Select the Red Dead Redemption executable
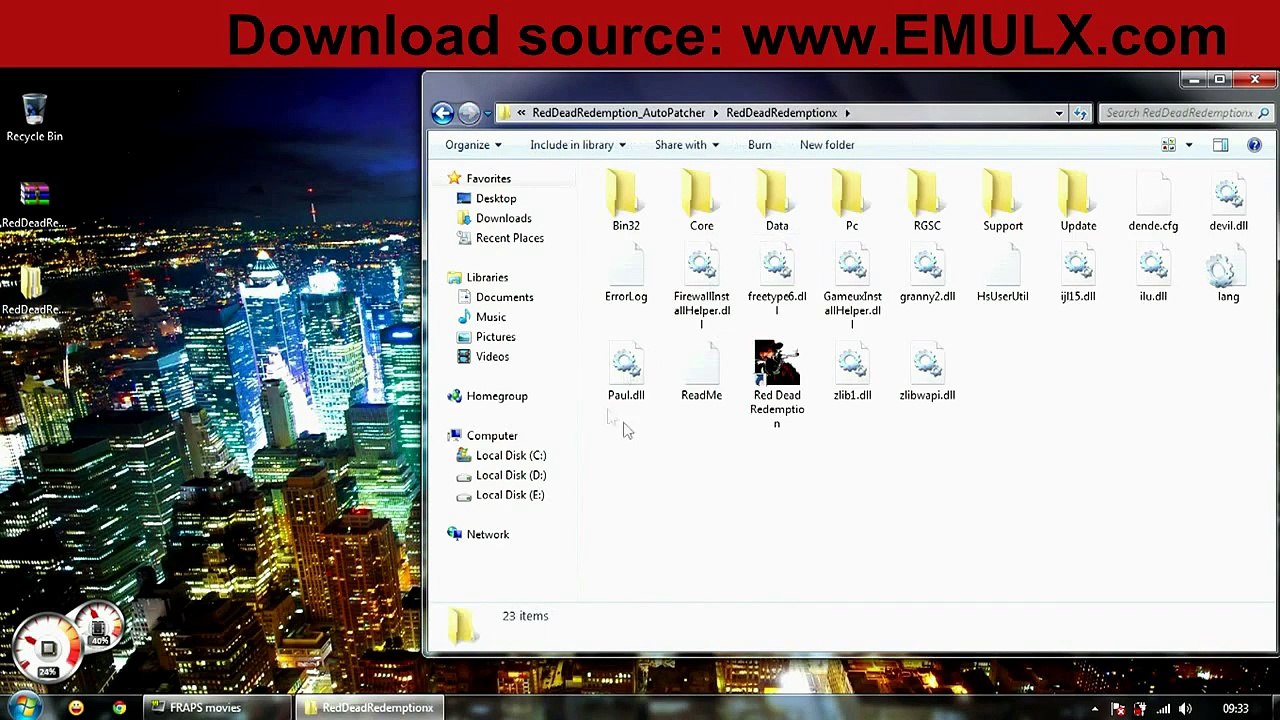The image size is (1280, 720). pos(777,384)
